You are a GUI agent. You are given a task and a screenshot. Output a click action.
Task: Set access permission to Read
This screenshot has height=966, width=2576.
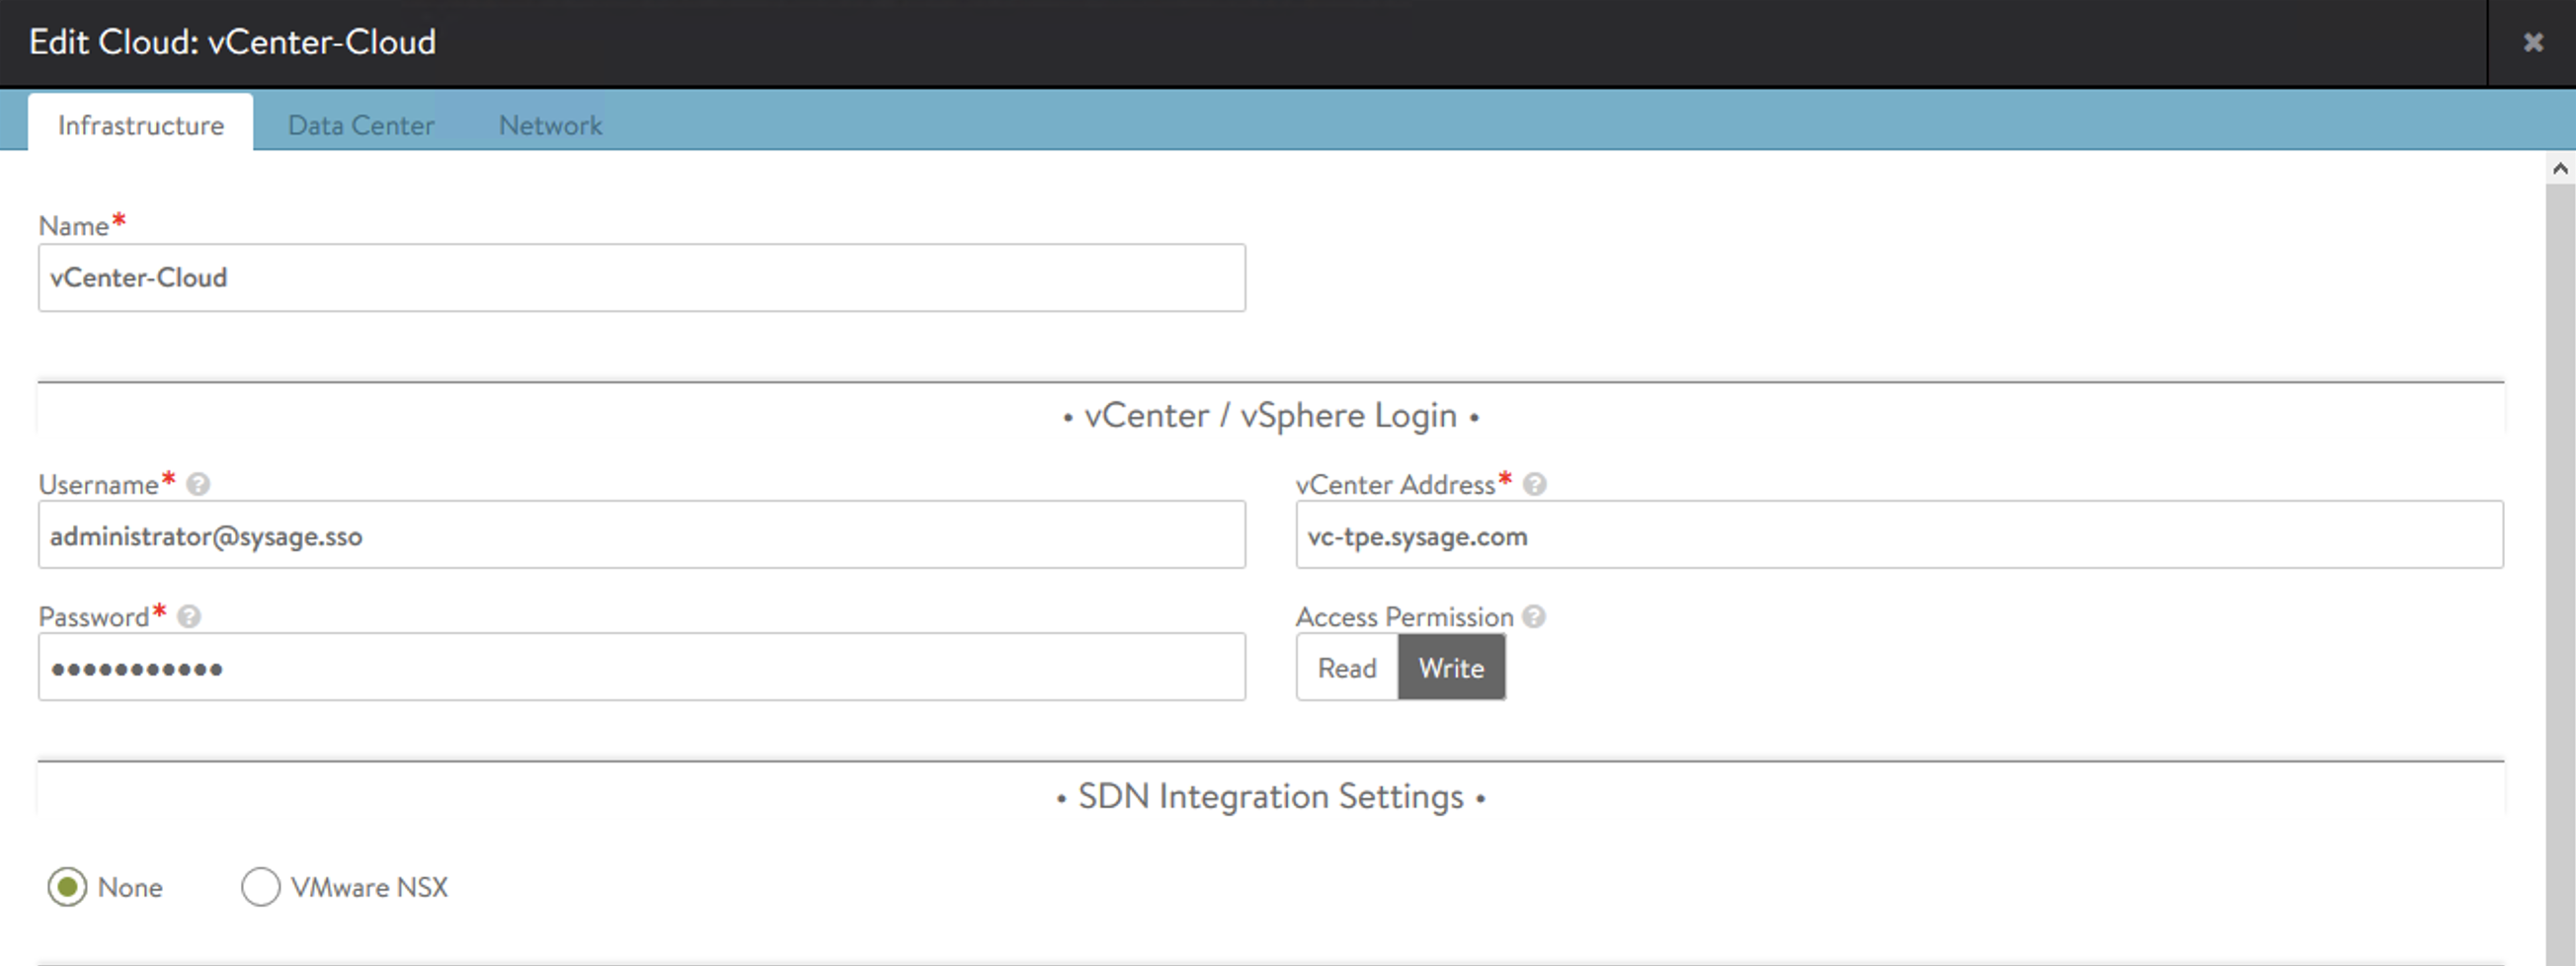[1346, 668]
